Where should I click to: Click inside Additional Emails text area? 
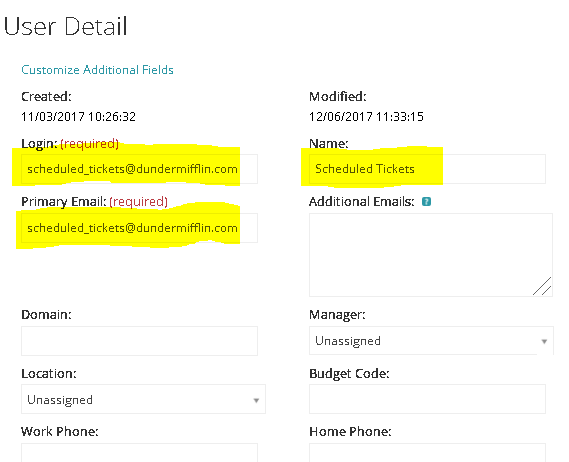[431, 255]
